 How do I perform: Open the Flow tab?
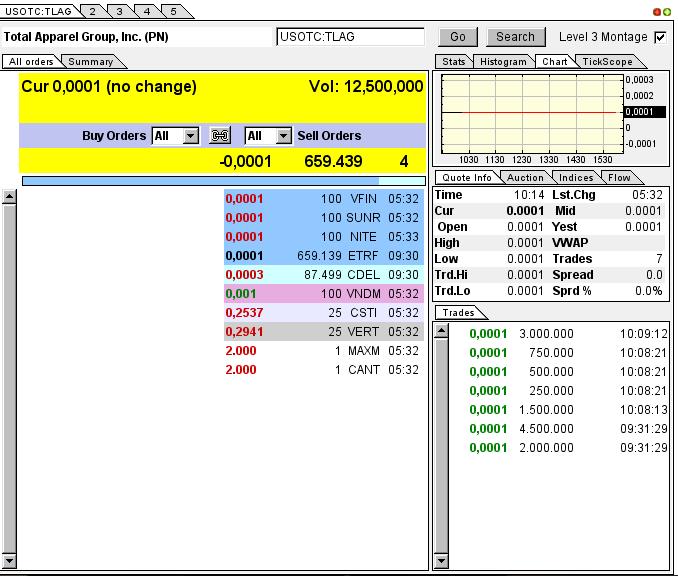point(619,178)
